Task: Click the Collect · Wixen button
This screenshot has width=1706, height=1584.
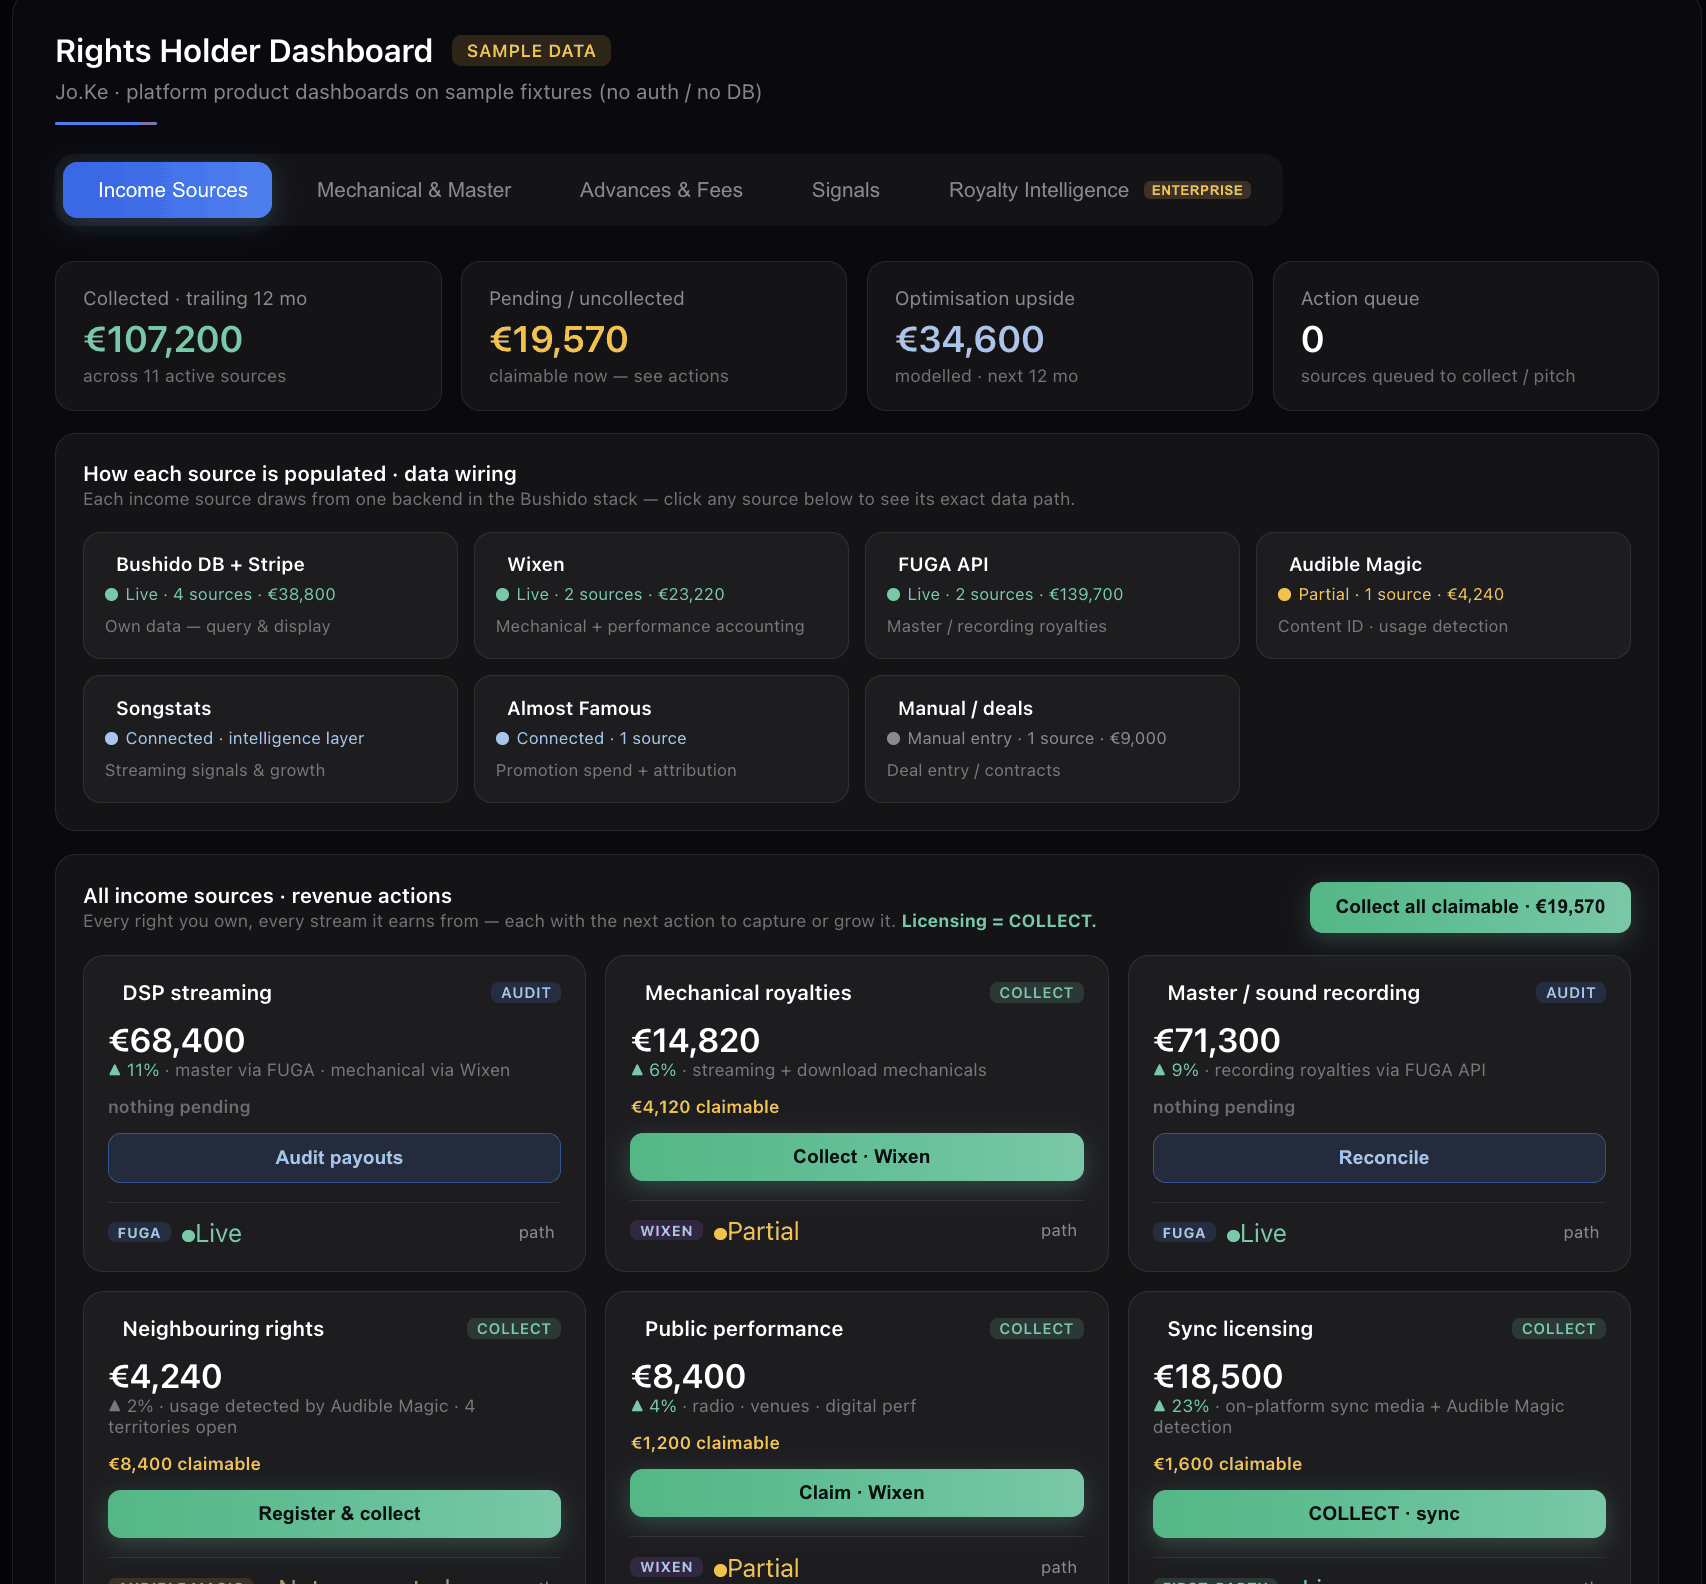Action: tap(857, 1157)
